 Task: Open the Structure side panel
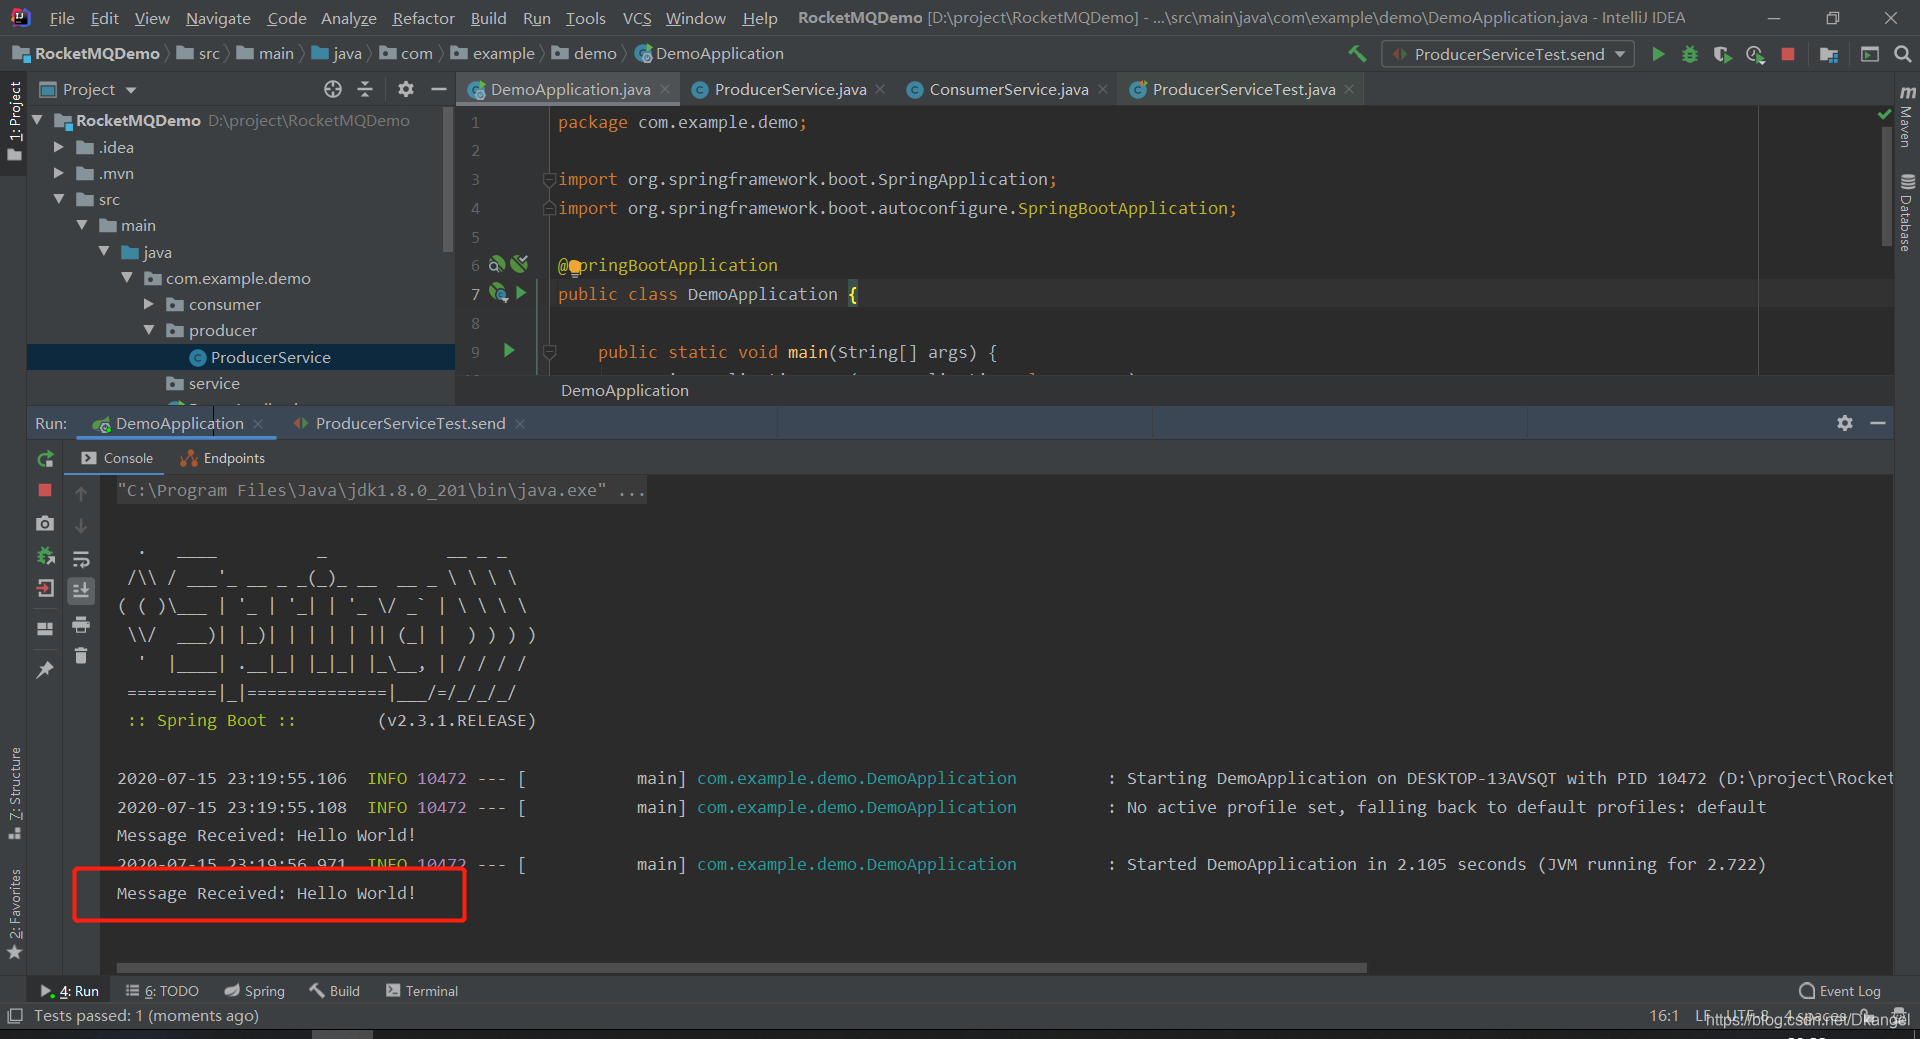(x=14, y=793)
